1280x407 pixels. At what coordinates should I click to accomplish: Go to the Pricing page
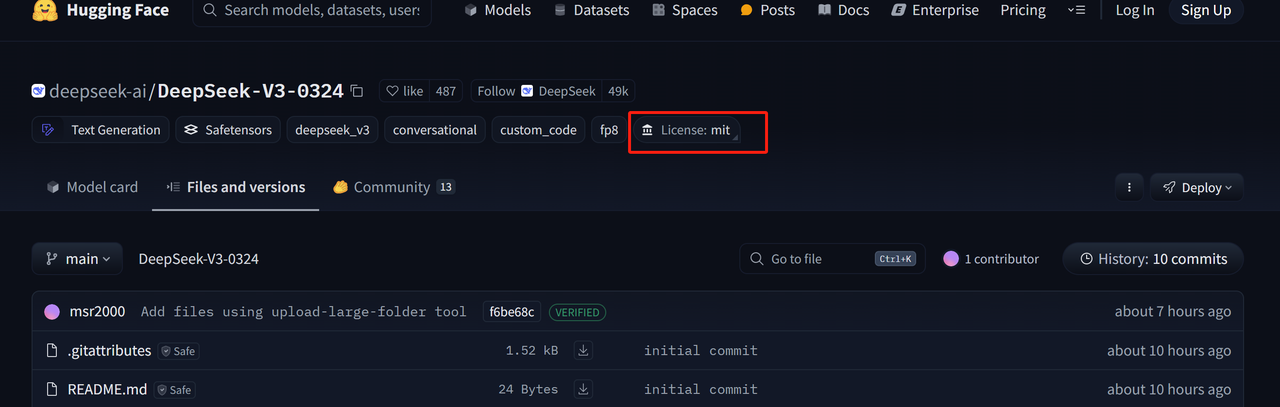click(1023, 10)
